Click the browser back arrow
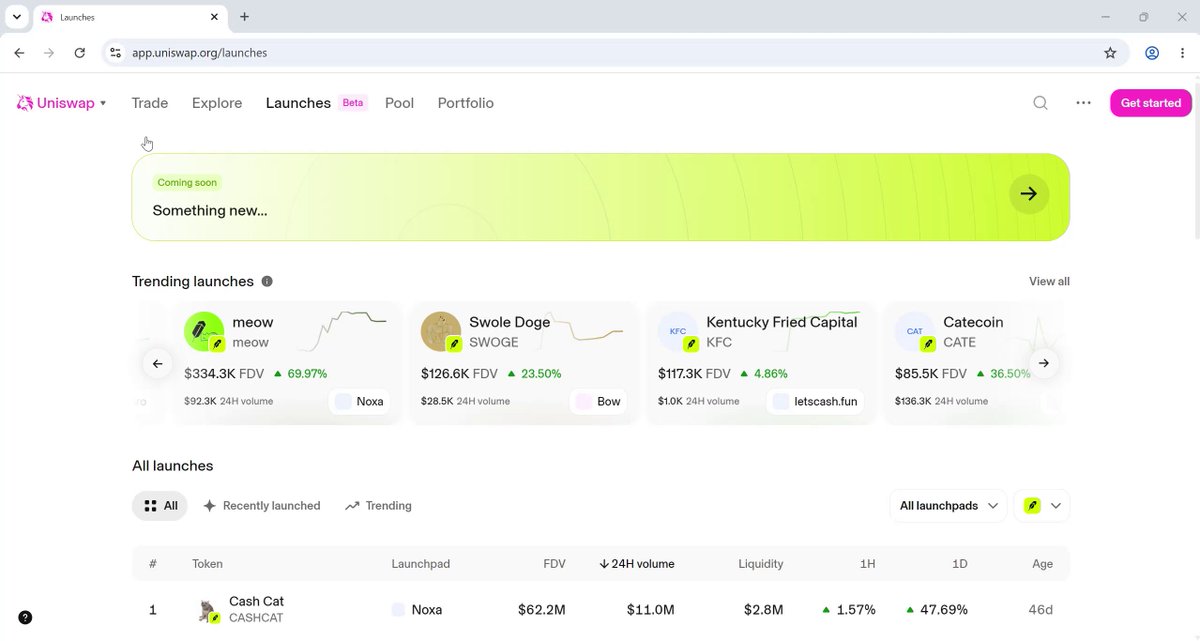 pos(19,53)
